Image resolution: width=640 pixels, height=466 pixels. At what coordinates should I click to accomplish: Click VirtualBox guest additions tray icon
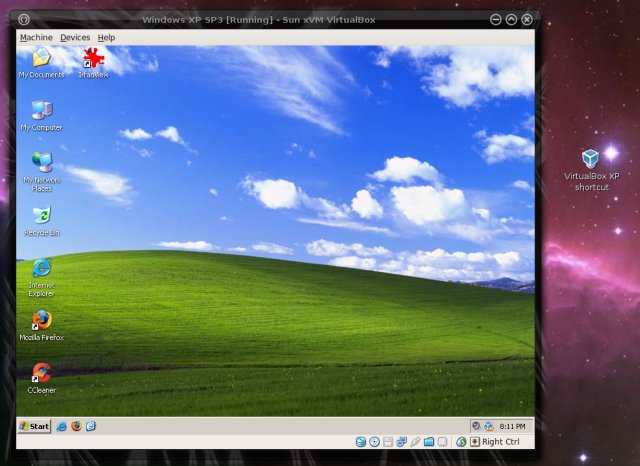pos(489,426)
